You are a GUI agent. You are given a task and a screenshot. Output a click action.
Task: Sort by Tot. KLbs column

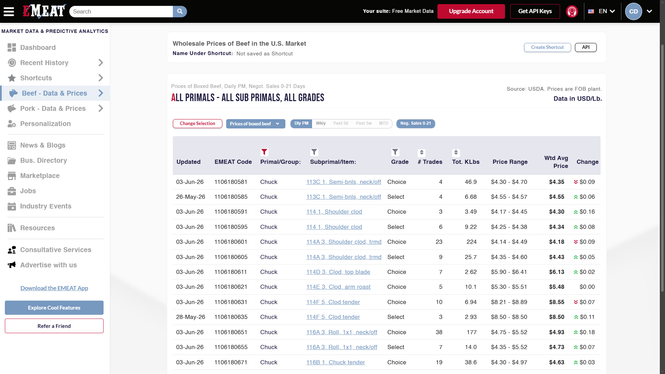pyautogui.click(x=455, y=152)
